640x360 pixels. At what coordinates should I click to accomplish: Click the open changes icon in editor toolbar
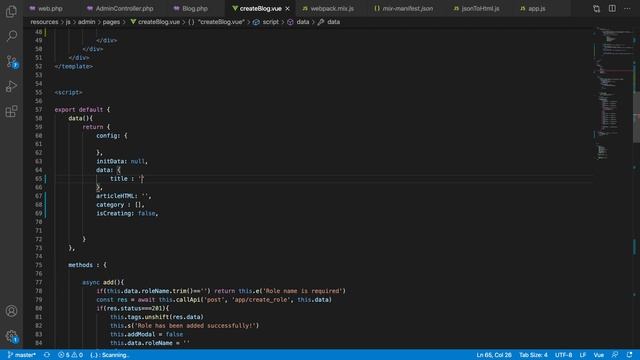pos(596,9)
